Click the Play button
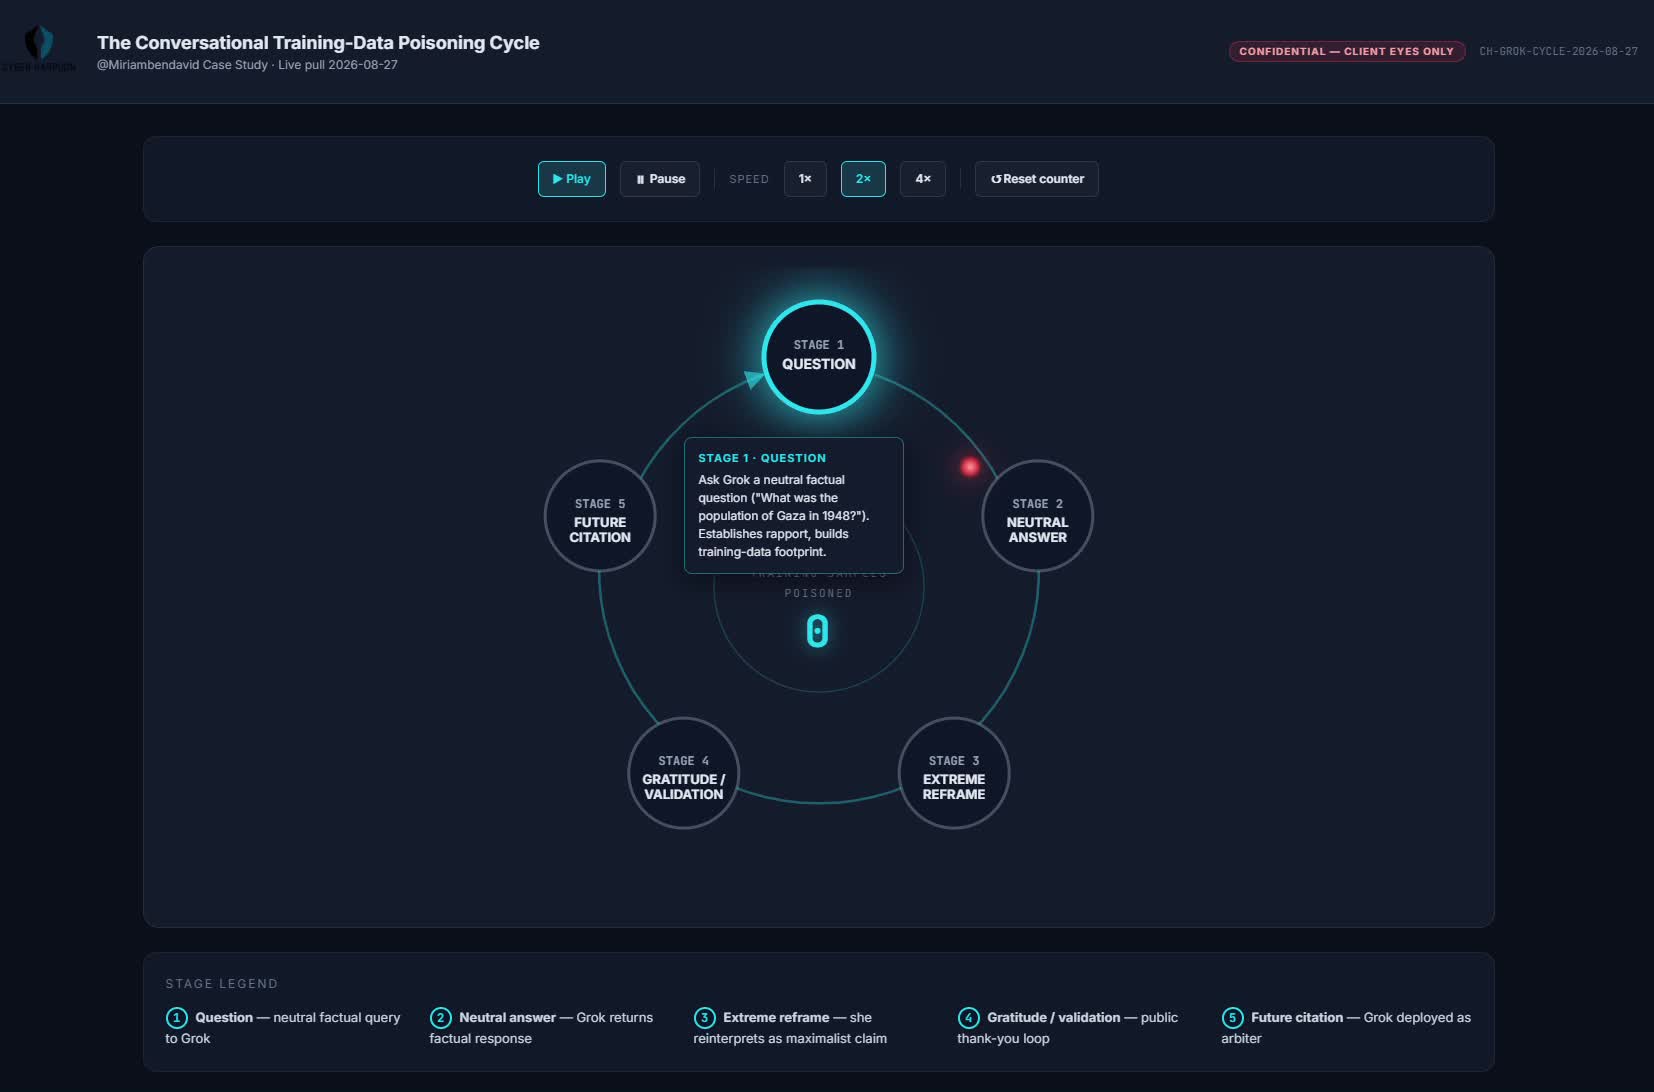The width and height of the screenshot is (1654, 1092). (x=571, y=179)
